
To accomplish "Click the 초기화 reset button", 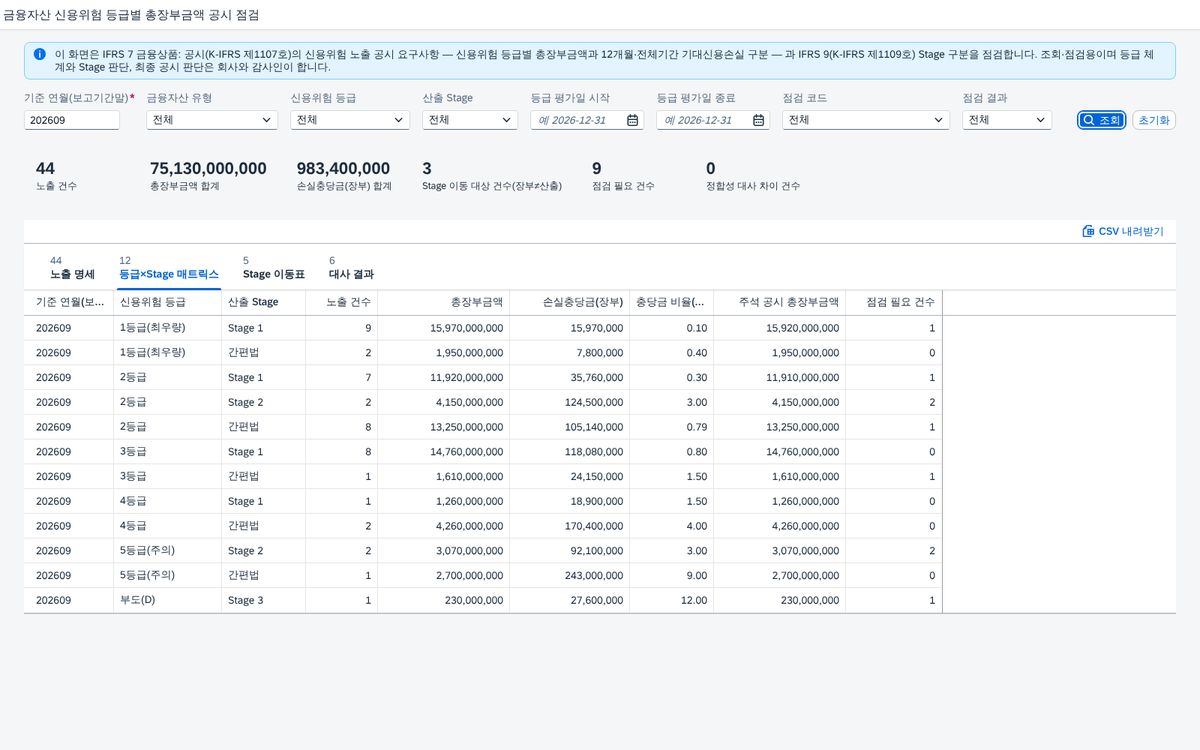I will point(1154,120).
